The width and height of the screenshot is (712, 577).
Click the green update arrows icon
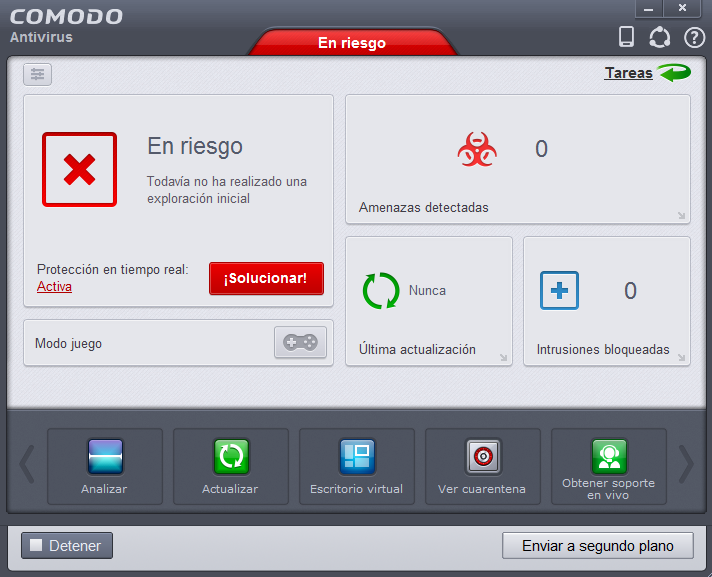381,291
